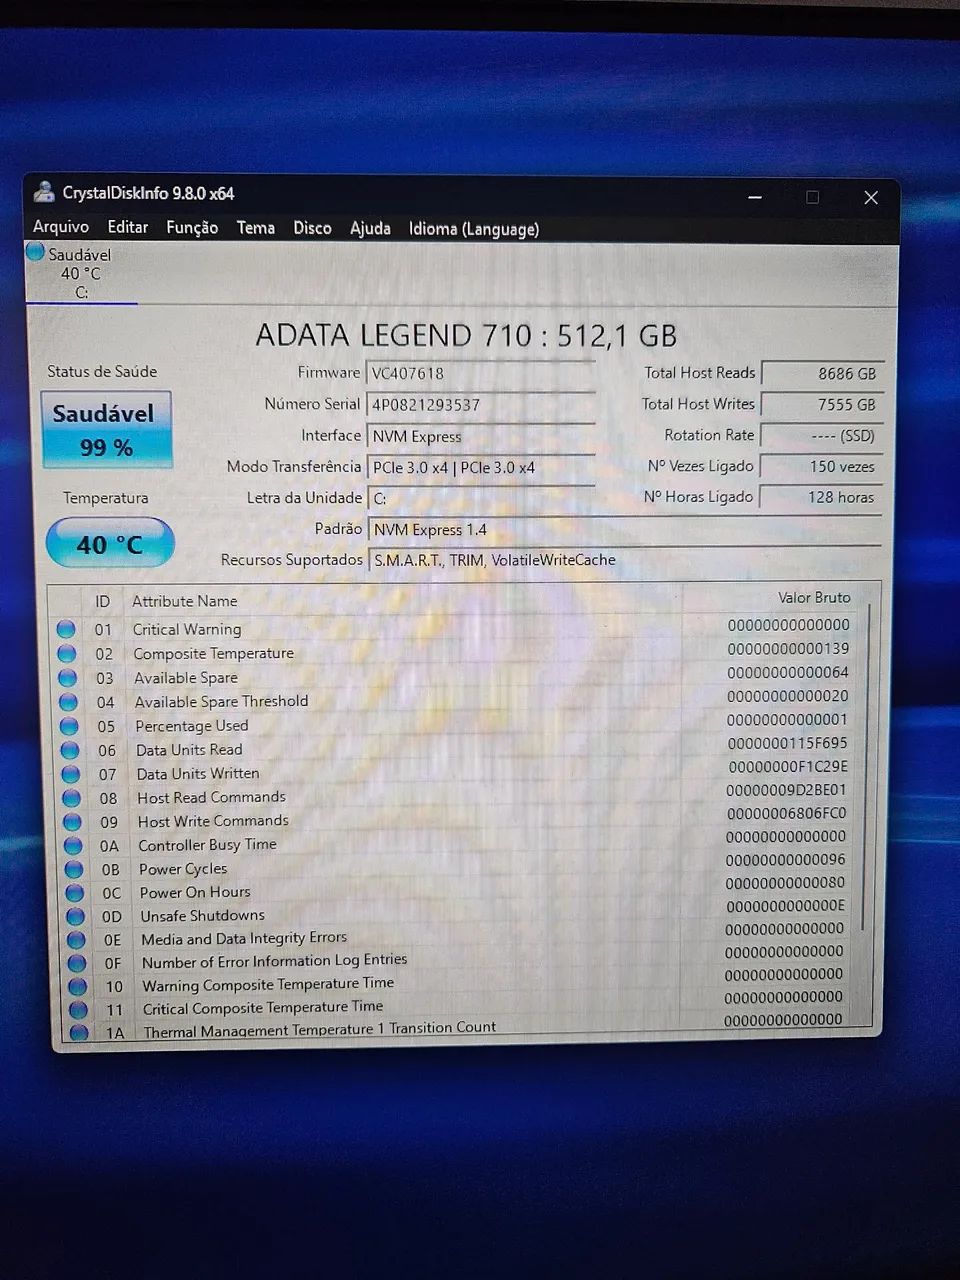960x1280 pixels.
Task: Click the Nº Horas Ligado value 128 horas
Action: coord(822,497)
